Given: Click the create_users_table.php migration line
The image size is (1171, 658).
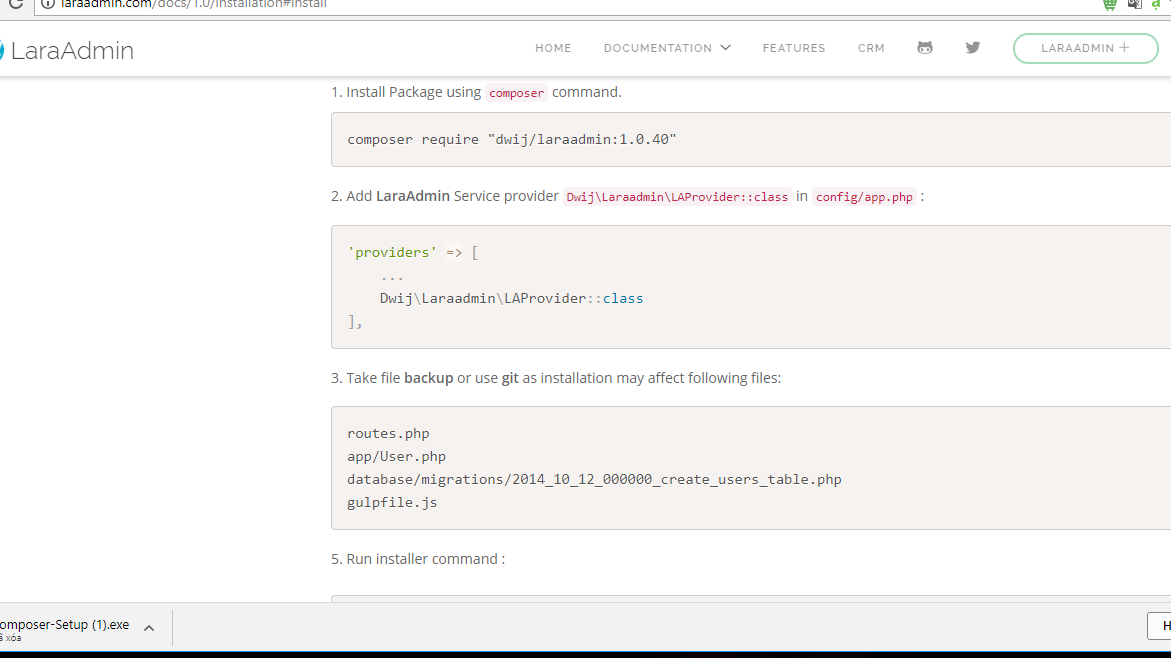Looking at the screenshot, I should (594, 479).
